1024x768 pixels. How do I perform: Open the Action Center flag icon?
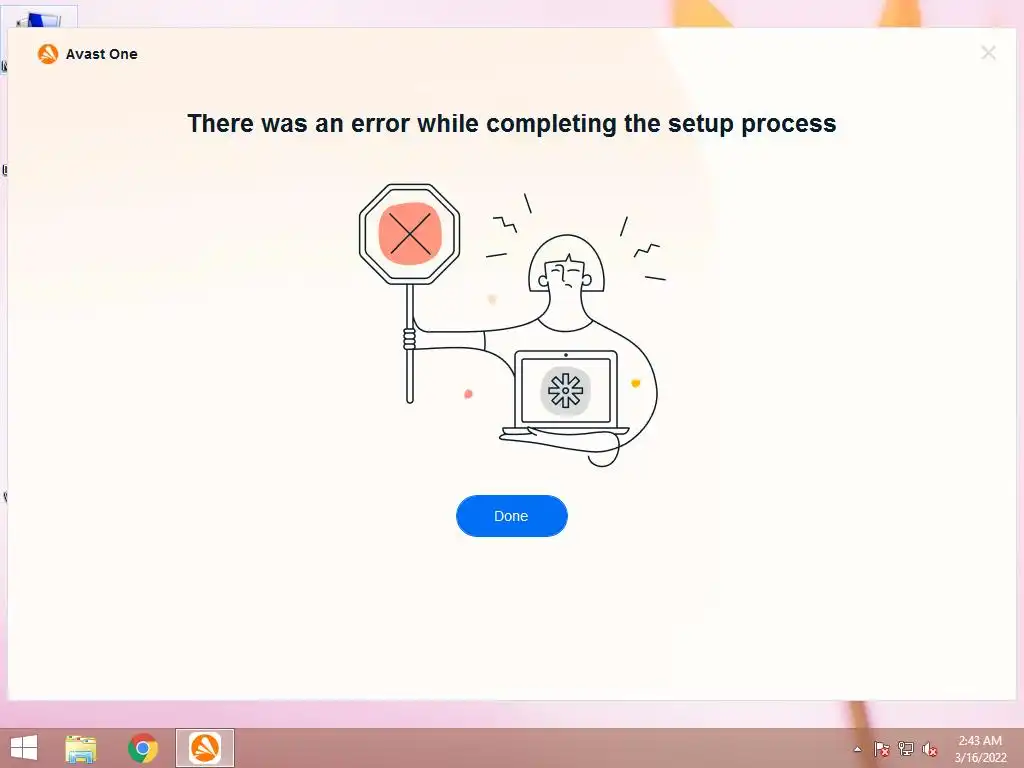click(881, 749)
